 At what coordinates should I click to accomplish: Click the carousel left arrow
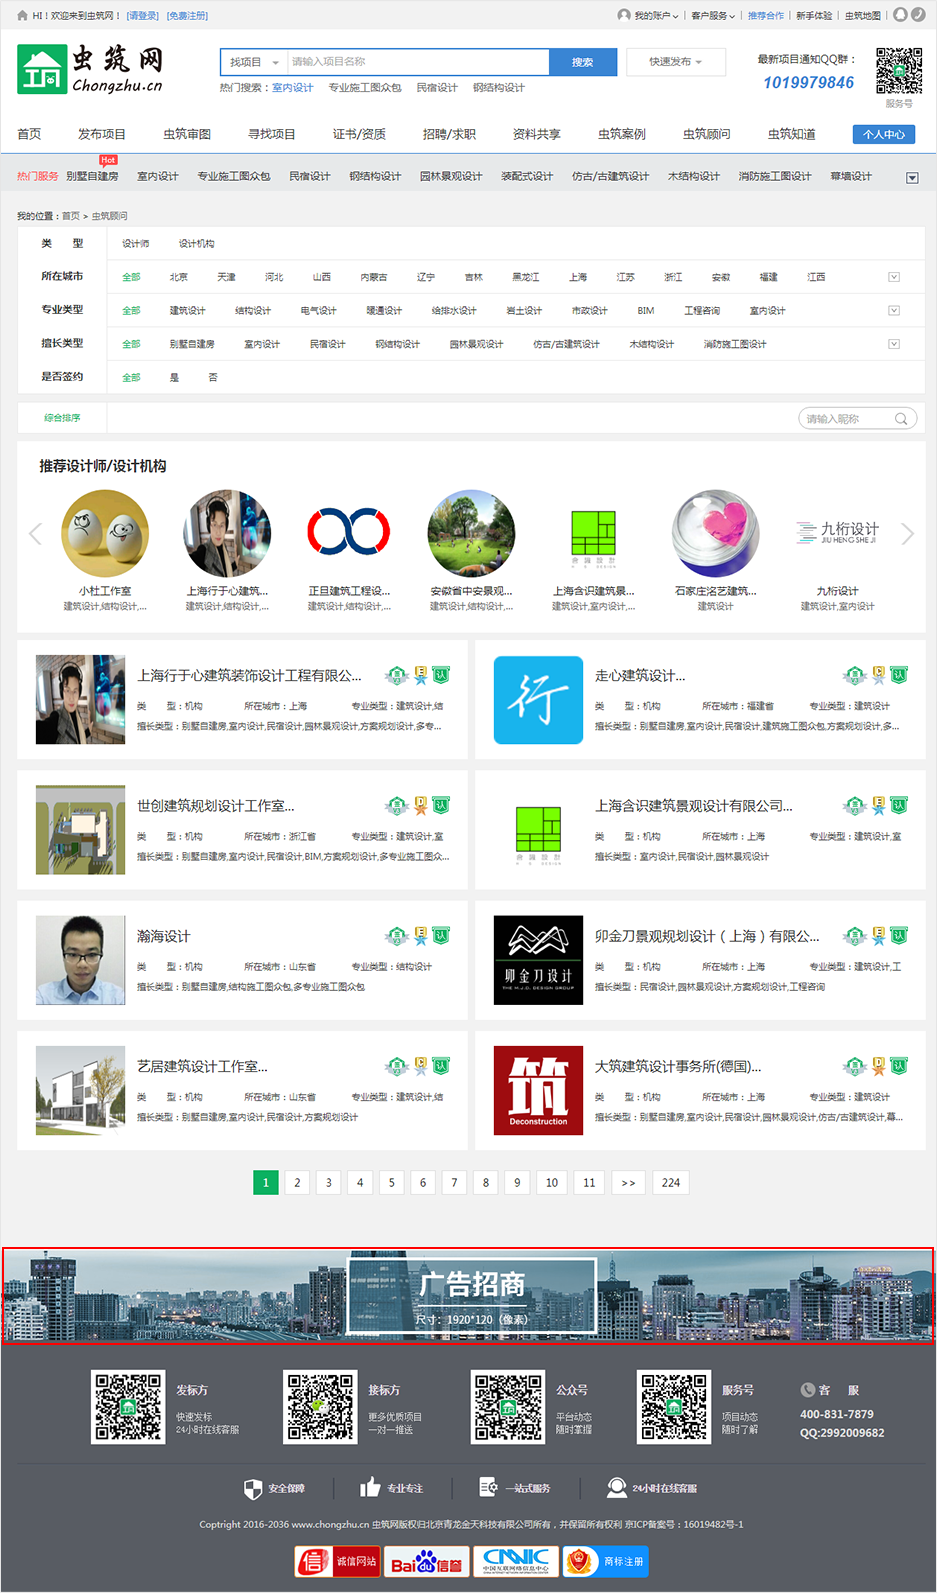35,534
